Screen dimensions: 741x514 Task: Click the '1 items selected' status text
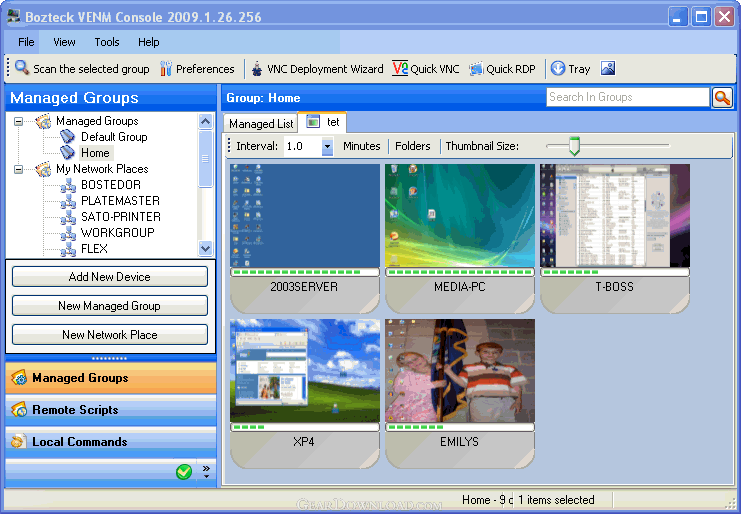tap(556, 500)
